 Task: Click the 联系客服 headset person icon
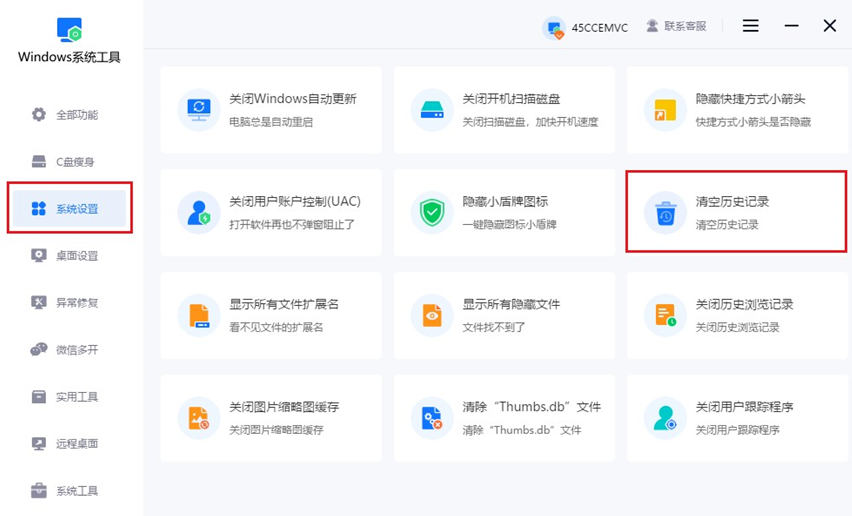click(x=652, y=26)
